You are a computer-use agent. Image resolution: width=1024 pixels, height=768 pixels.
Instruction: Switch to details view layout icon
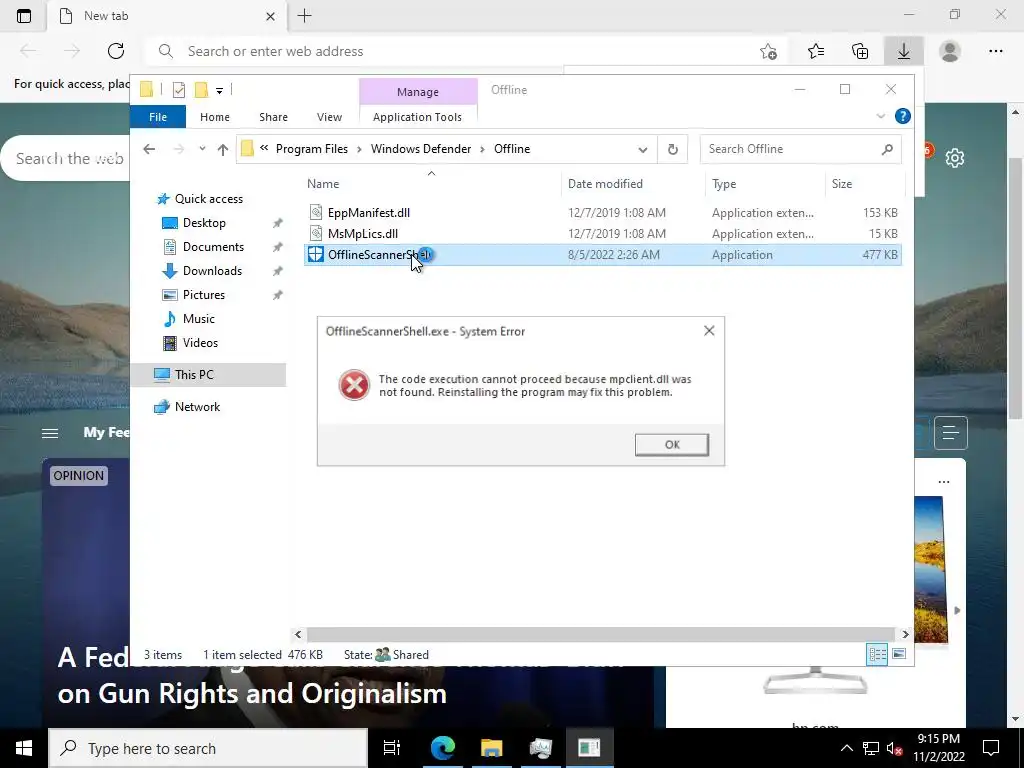(x=877, y=654)
